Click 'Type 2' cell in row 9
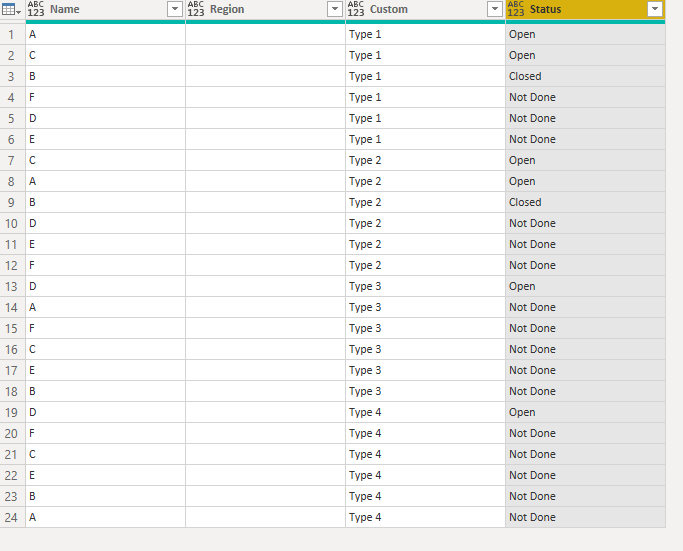The height and width of the screenshot is (551, 683). coord(425,203)
